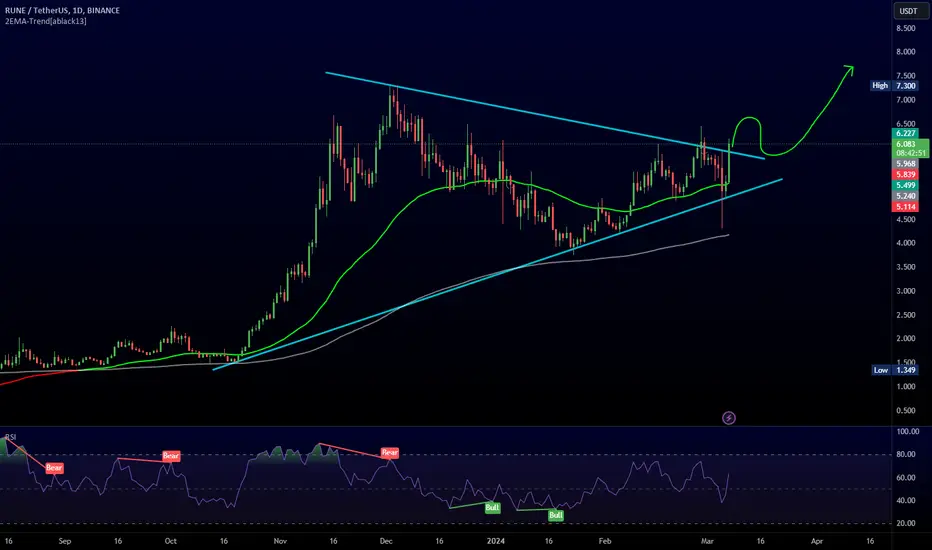932x550 pixels.
Task: Click the first Bull label before 2024
Action: click(492, 508)
